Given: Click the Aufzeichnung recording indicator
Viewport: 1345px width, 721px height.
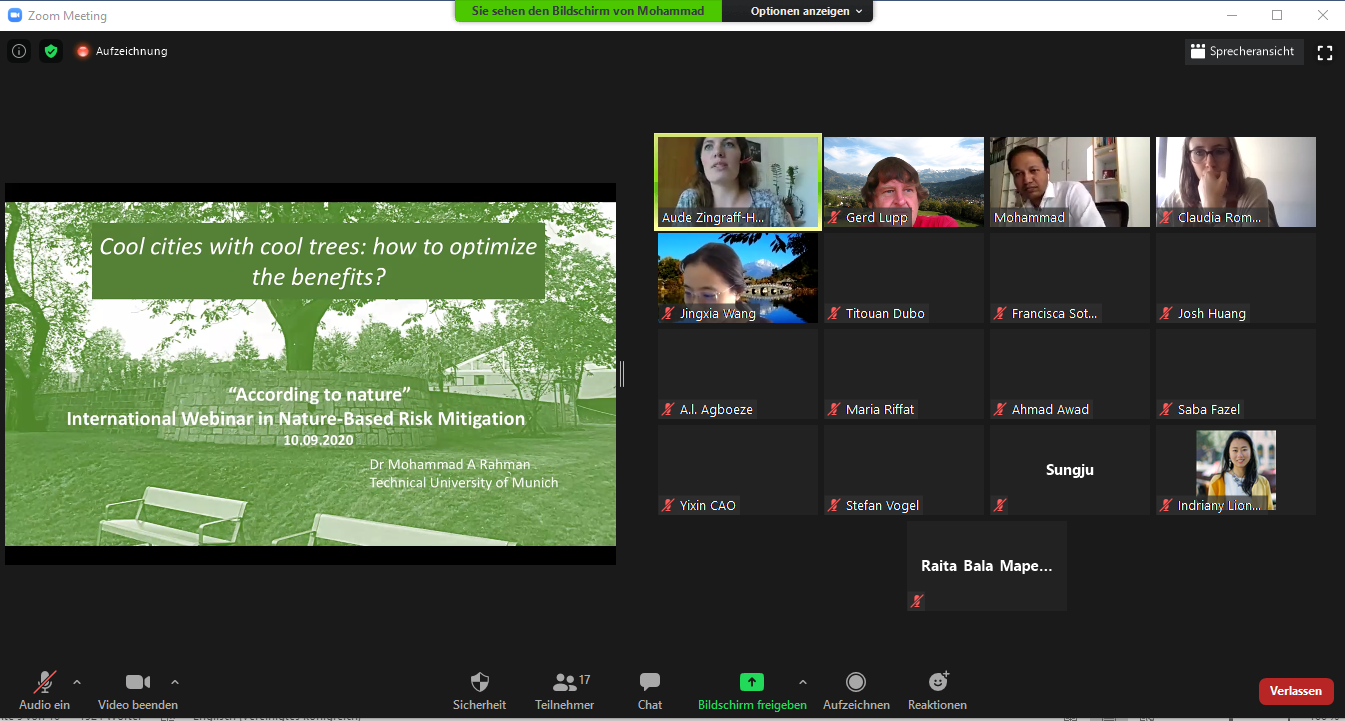Looking at the screenshot, I should (x=122, y=51).
